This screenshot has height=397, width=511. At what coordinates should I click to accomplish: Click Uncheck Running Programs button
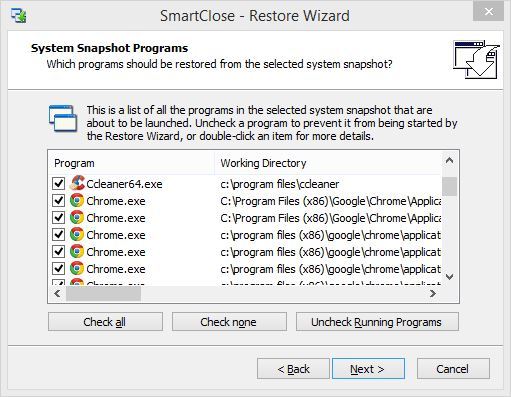[377, 322]
